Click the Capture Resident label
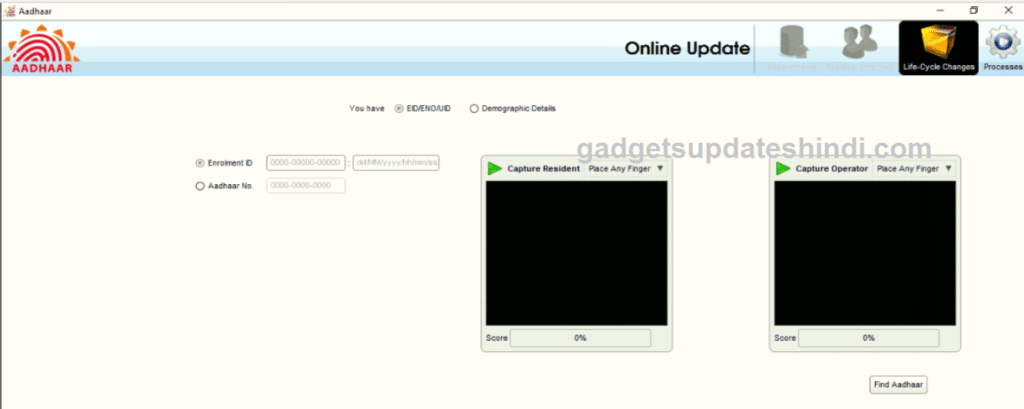 coord(543,169)
